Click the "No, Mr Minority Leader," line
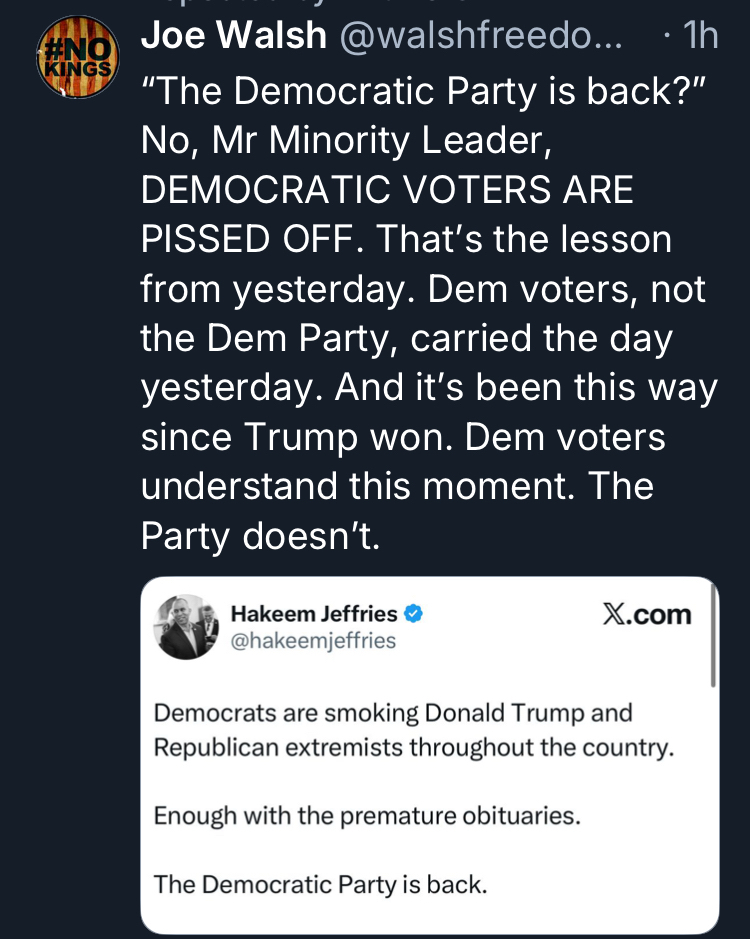750x939 pixels. point(346,140)
